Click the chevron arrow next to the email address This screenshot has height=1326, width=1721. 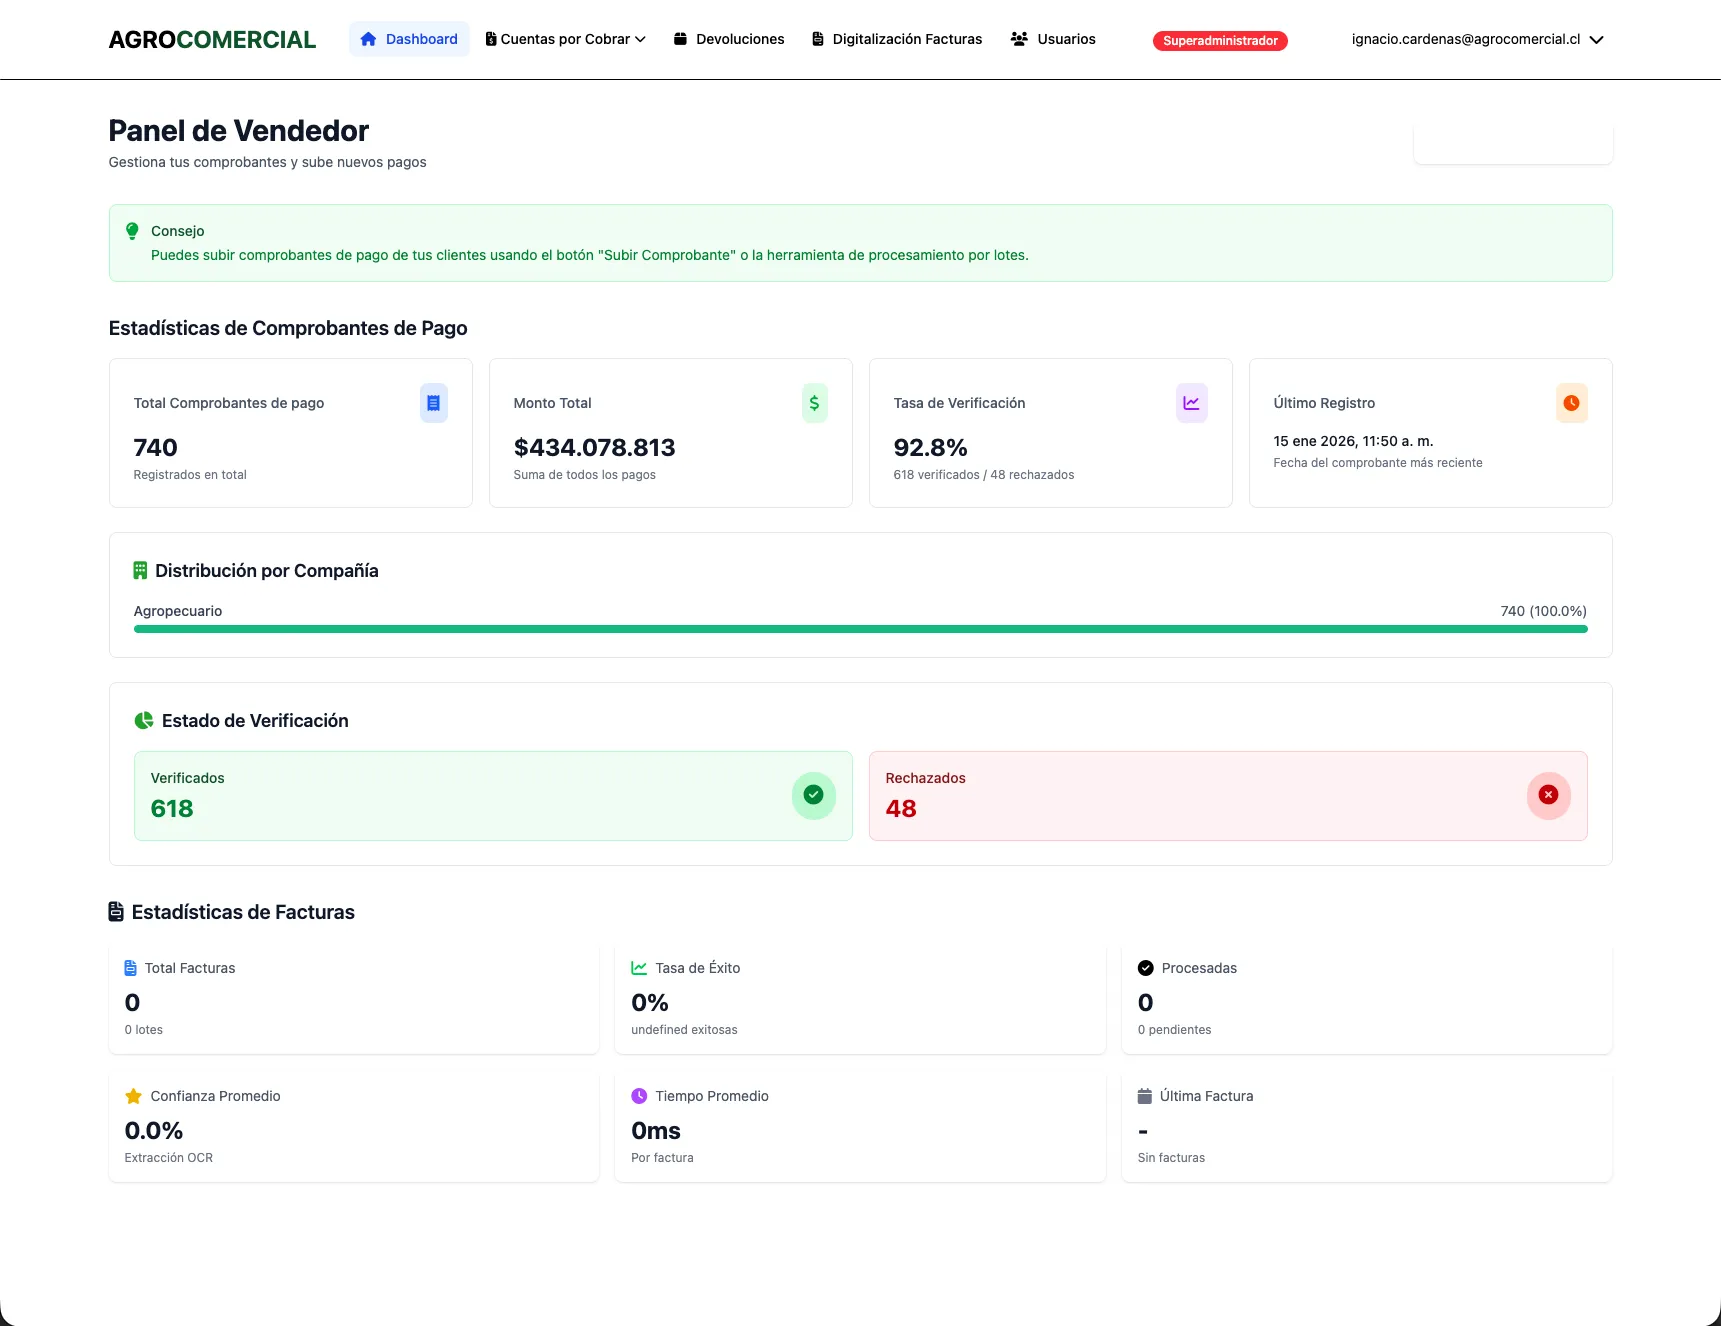coord(1597,40)
